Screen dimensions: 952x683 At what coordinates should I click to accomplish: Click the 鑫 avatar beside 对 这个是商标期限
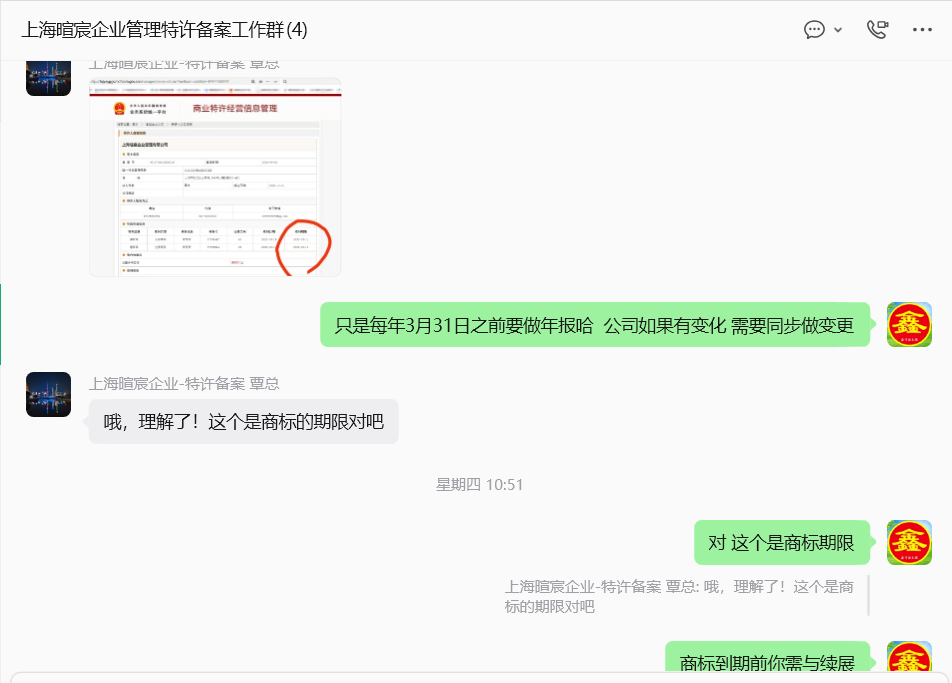click(x=909, y=542)
